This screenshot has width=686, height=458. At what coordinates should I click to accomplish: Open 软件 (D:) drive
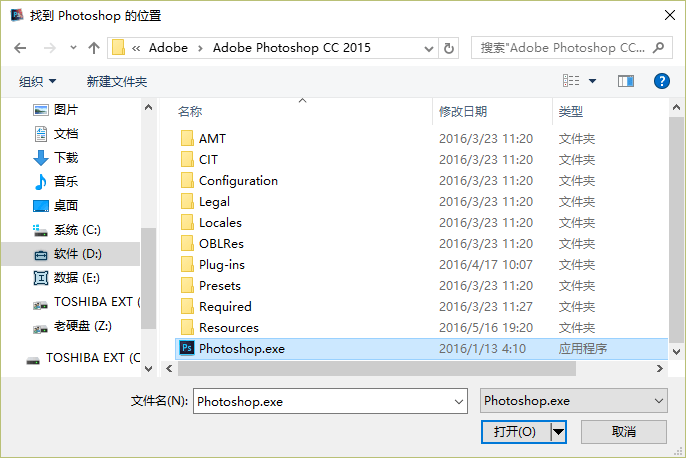click(x=78, y=254)
